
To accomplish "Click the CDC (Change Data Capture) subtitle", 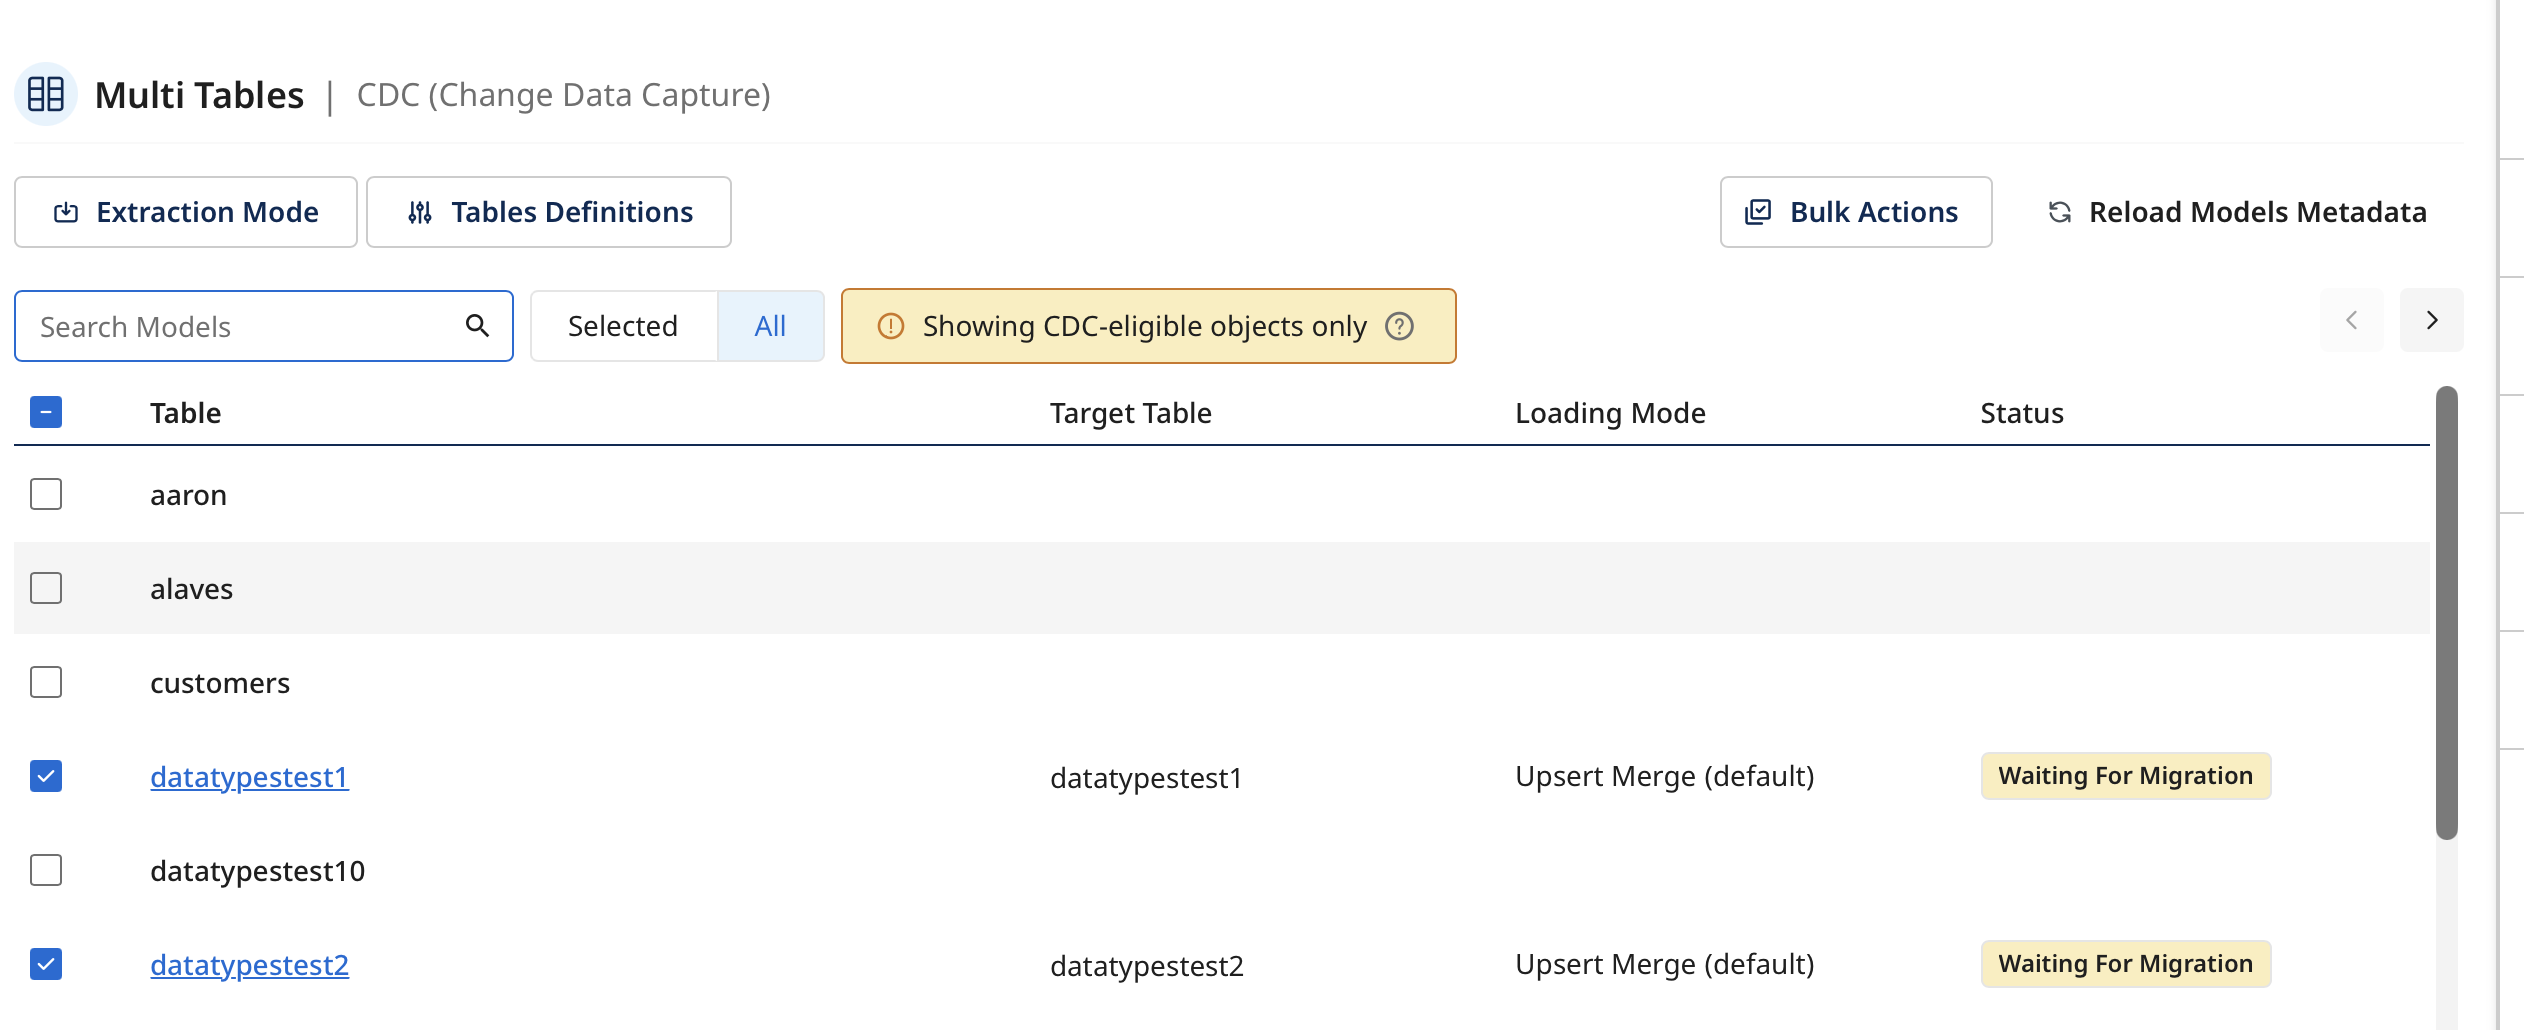I will pos(563,95).
